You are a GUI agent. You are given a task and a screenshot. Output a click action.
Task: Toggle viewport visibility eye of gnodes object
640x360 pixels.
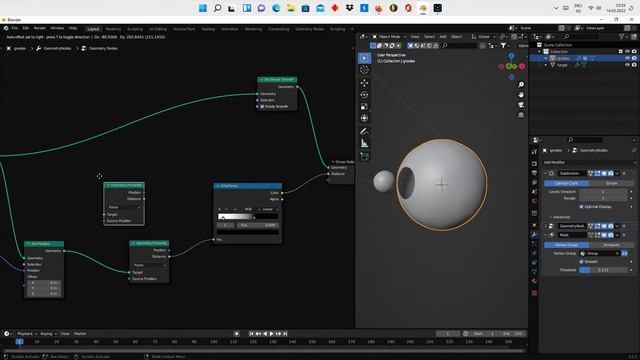(627, 58)
